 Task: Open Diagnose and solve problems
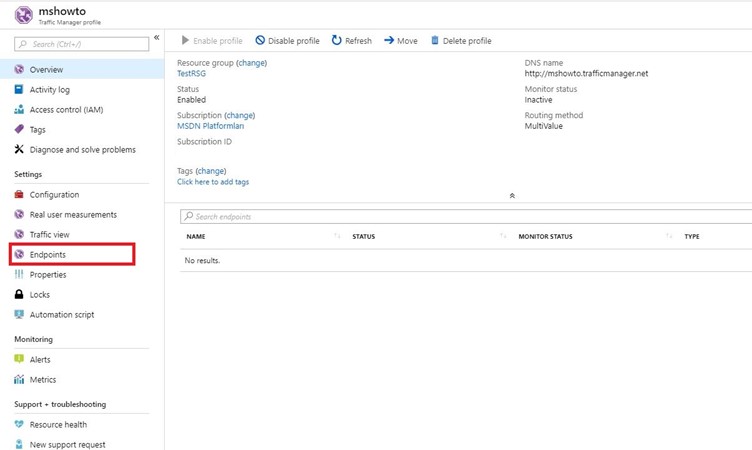click(82, 150)
